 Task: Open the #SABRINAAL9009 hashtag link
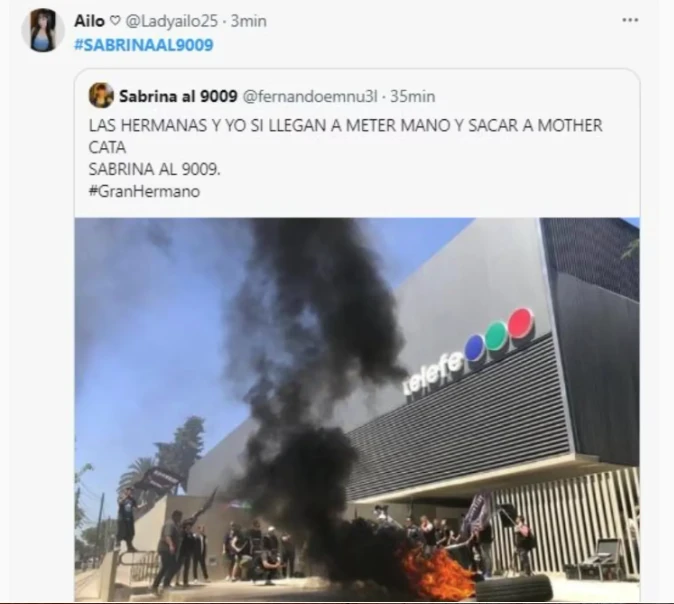coord(144,45)
